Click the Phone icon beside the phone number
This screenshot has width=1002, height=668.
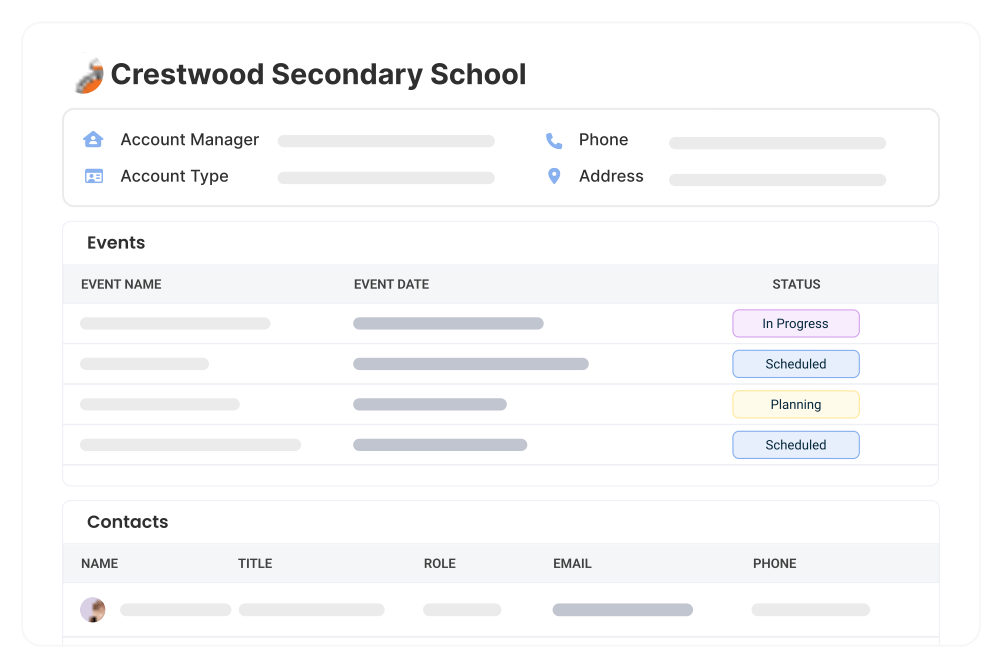554,140
